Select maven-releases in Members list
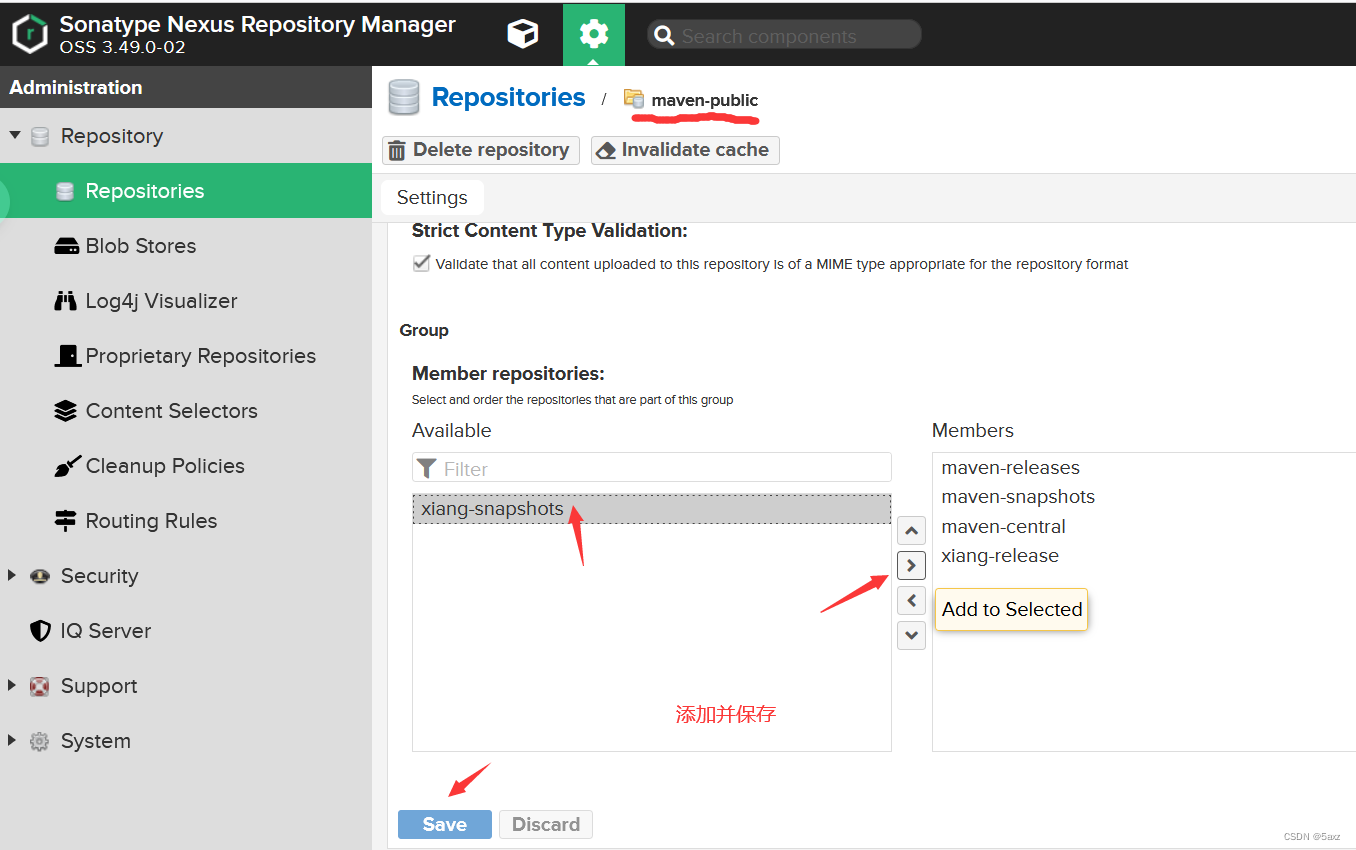Screen dimensions: 1356x850 (x=1144, y=468)
